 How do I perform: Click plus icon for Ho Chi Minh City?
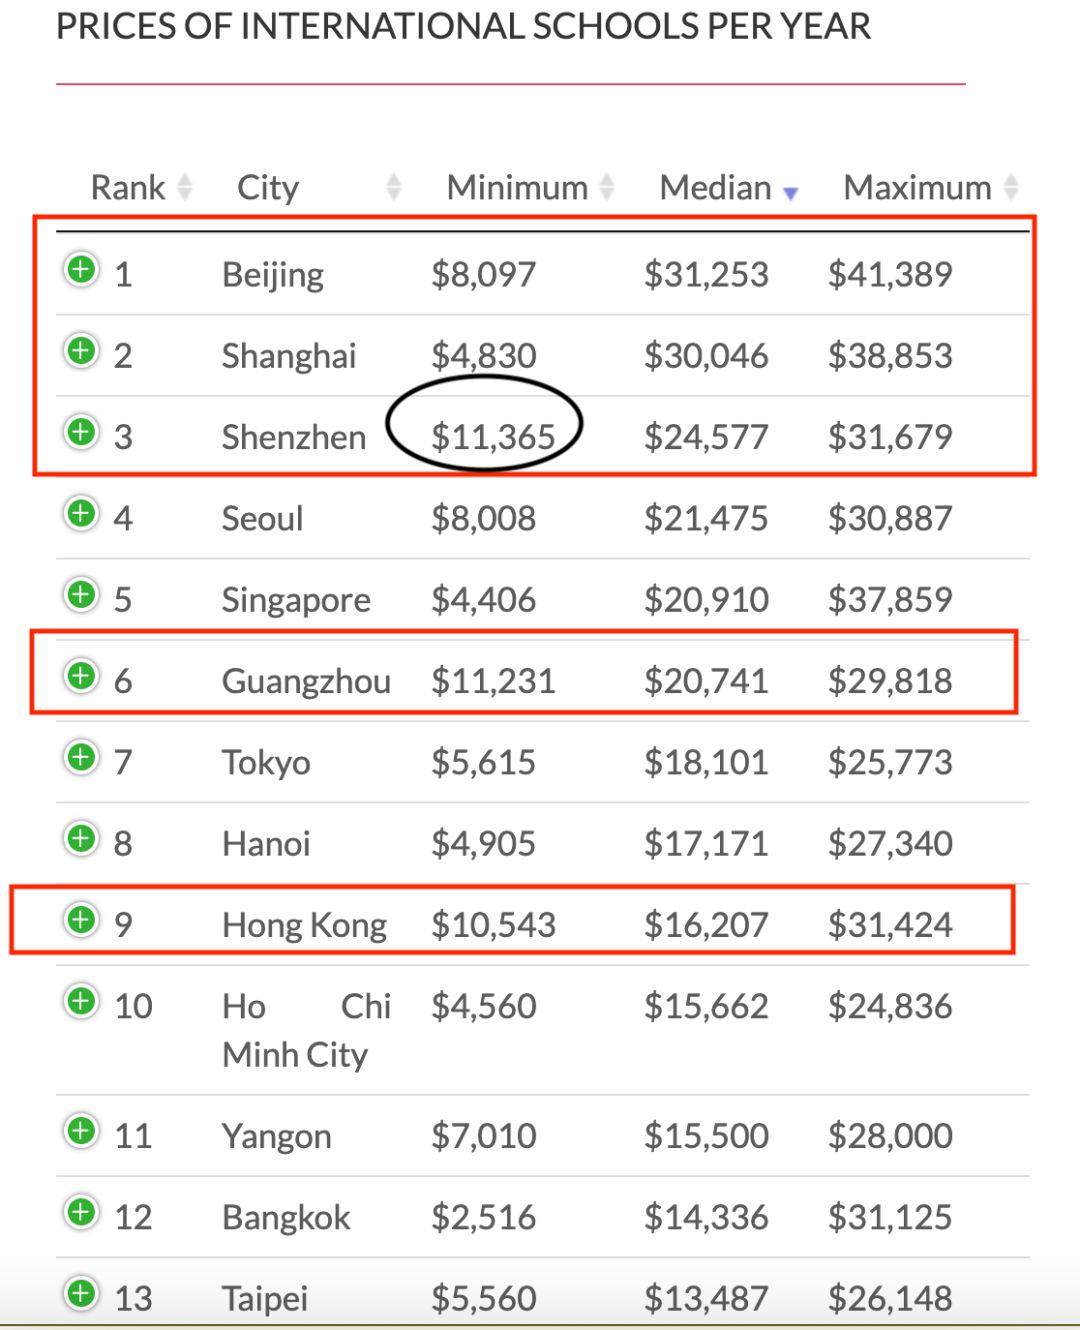(81, 1001)
